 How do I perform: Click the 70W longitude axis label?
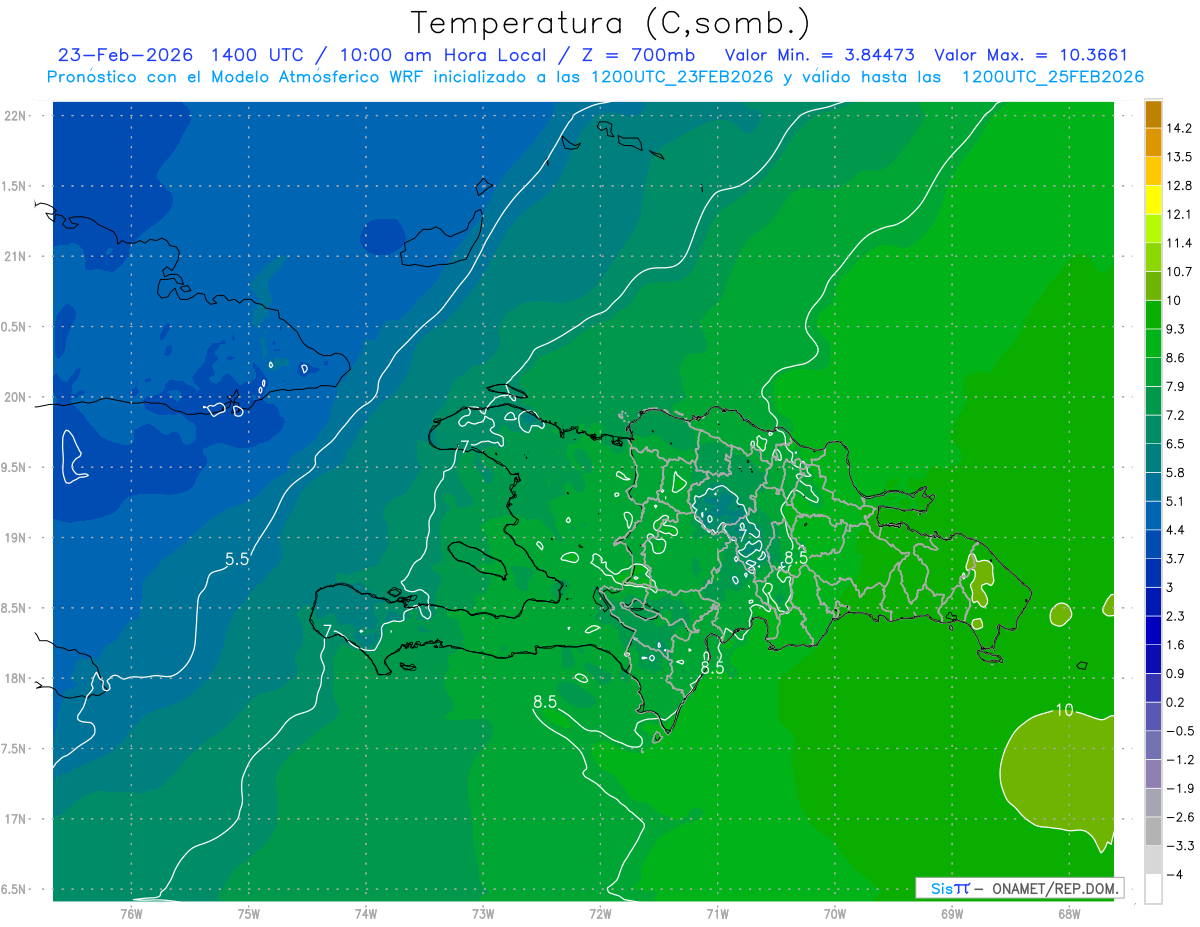coord(835,913)
